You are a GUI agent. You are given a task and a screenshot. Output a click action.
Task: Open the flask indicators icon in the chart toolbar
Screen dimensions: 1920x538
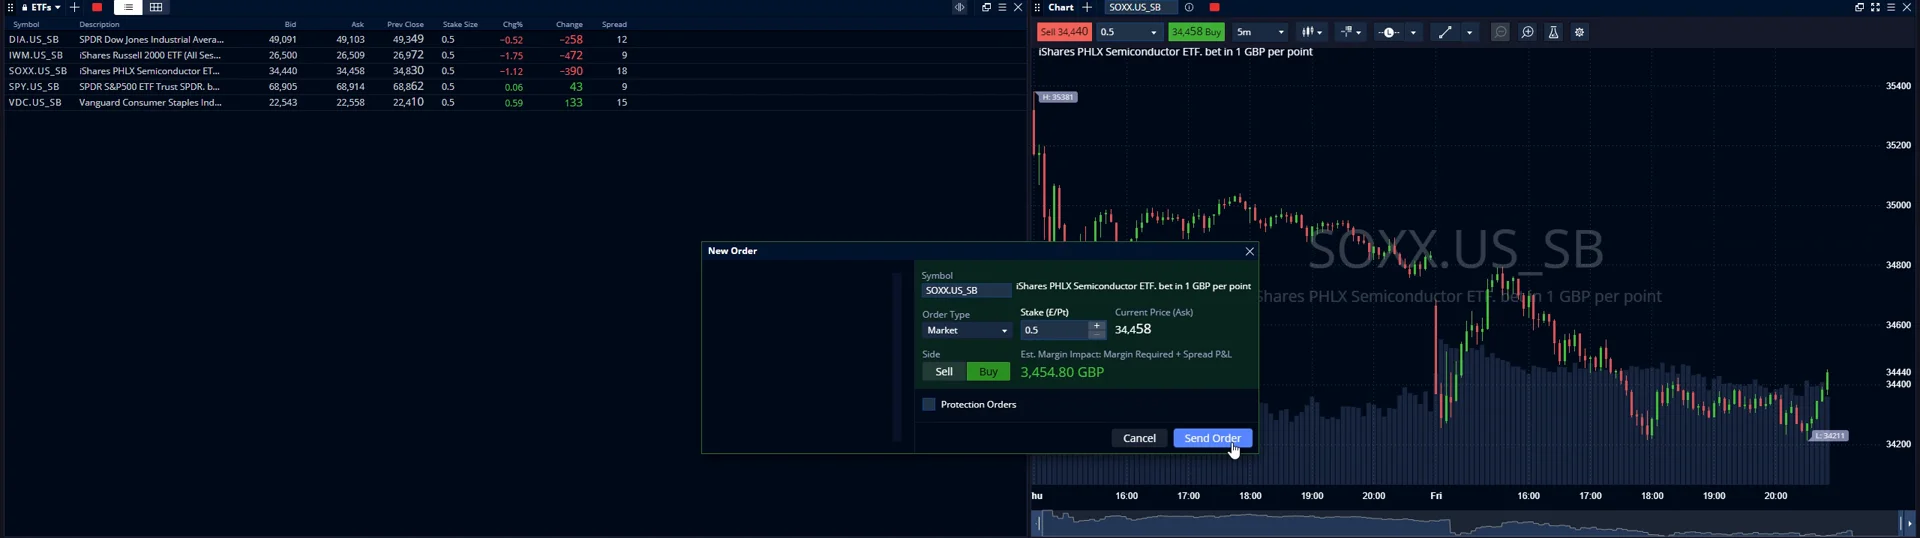pyautogui.click(x=1553, y=32)
